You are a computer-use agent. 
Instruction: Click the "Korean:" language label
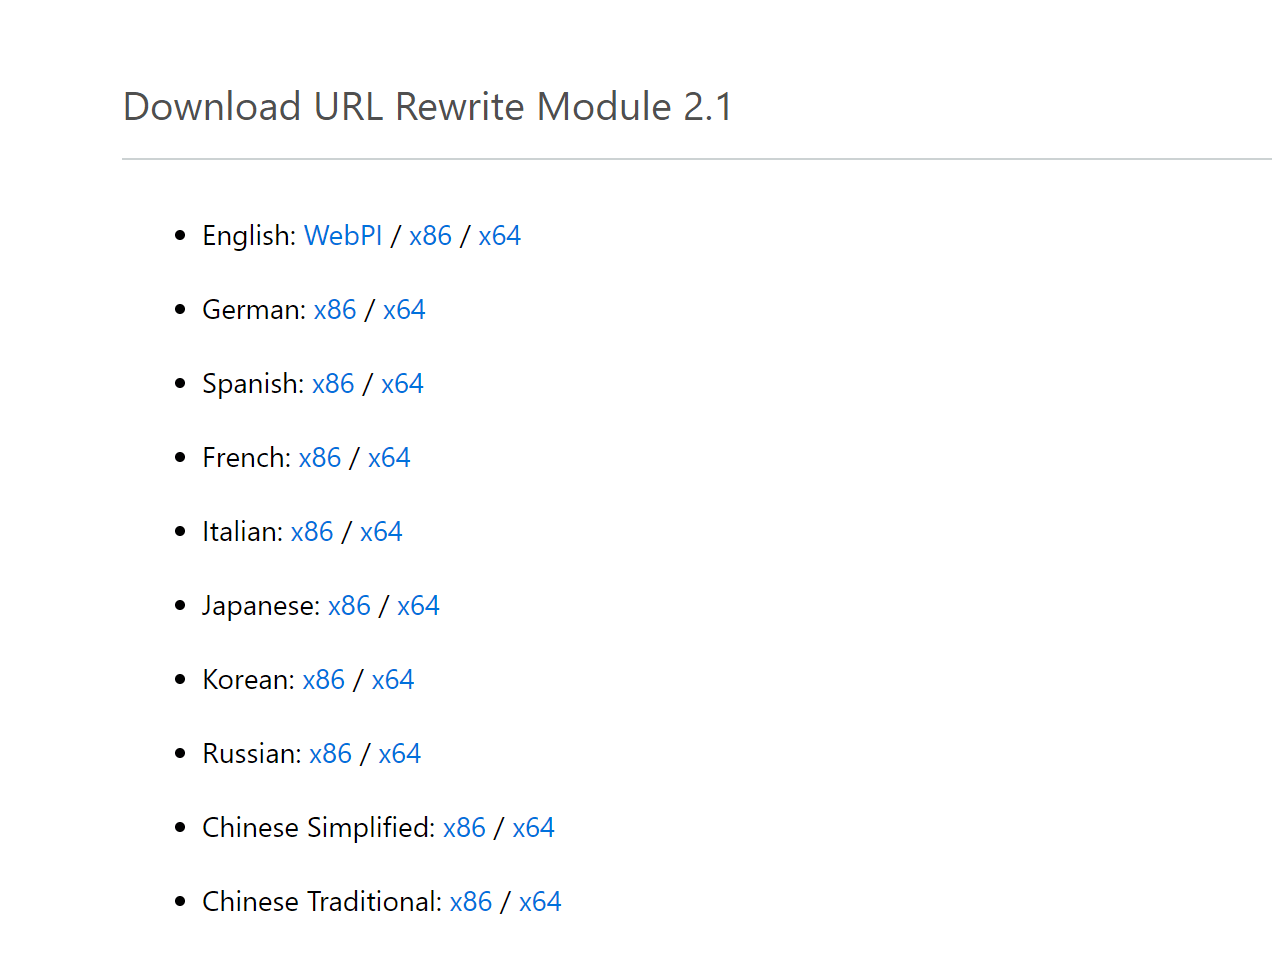(x=249, y=680)
